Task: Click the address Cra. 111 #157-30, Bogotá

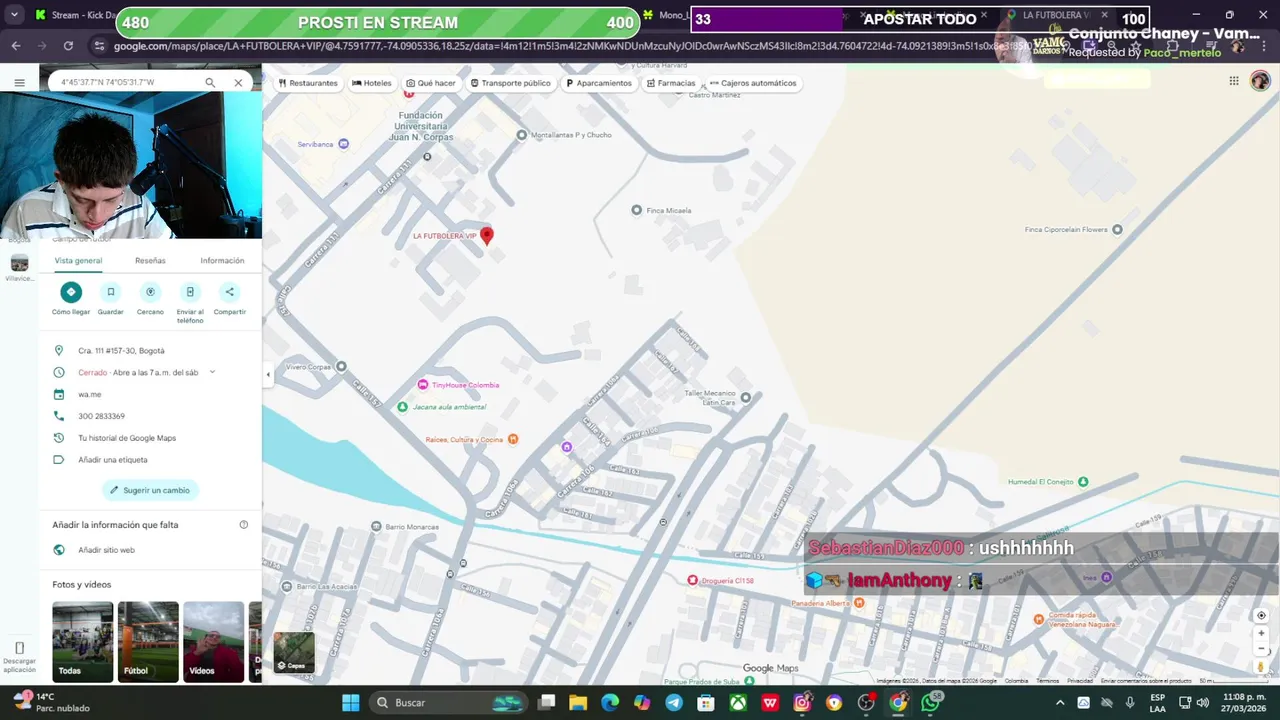Action: [x=121, y=351]
